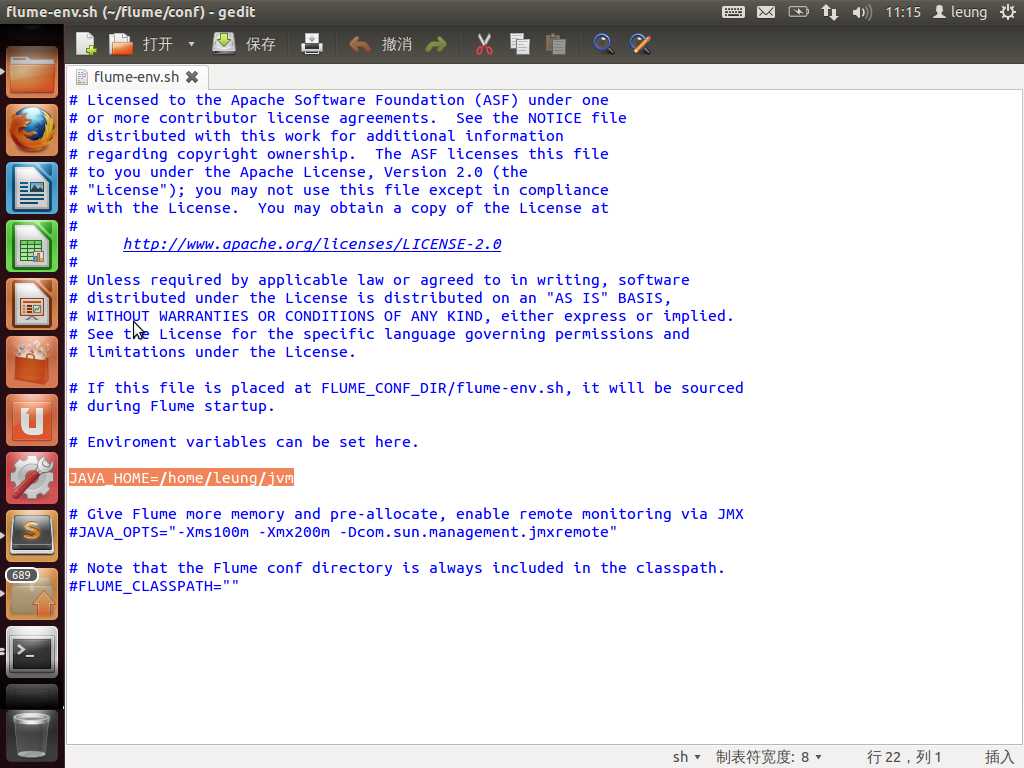
Task: Open the network connection indicator
Action: click(x=830, y=12)
